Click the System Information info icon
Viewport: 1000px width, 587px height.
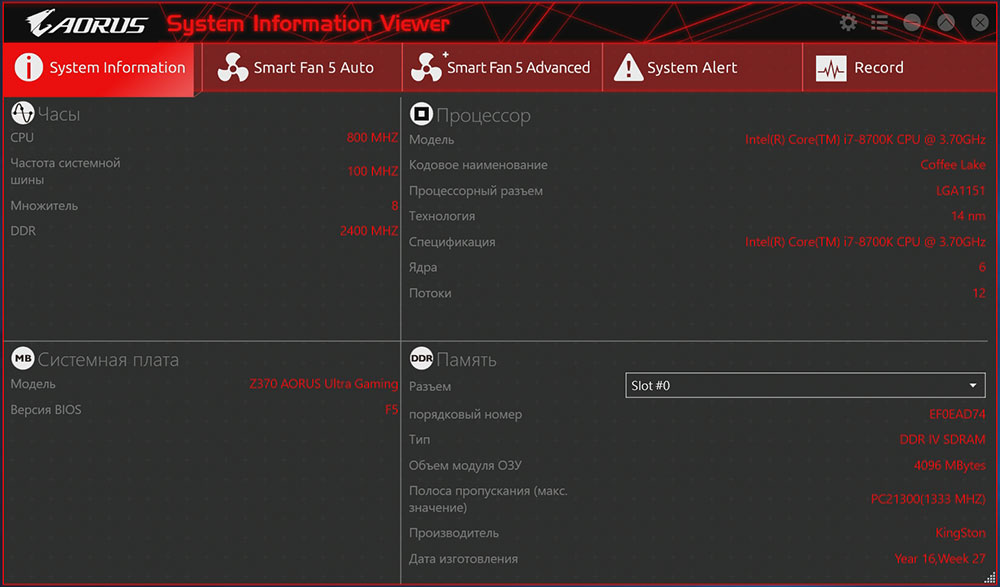(x=29, y=67)
